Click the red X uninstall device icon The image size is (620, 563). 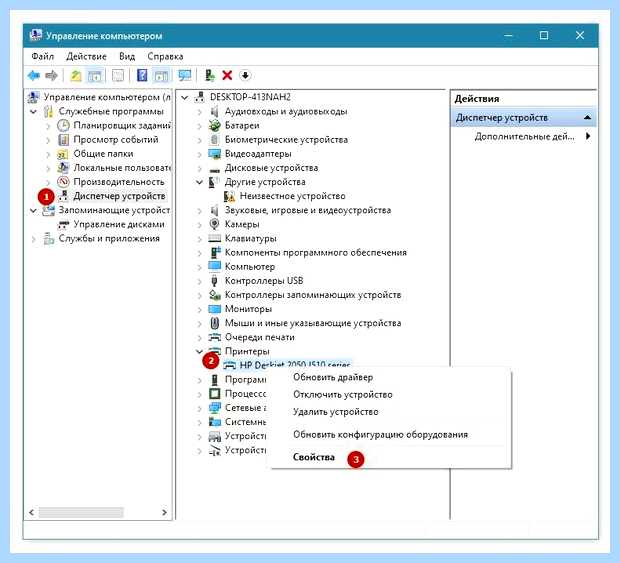coord(227,75)
